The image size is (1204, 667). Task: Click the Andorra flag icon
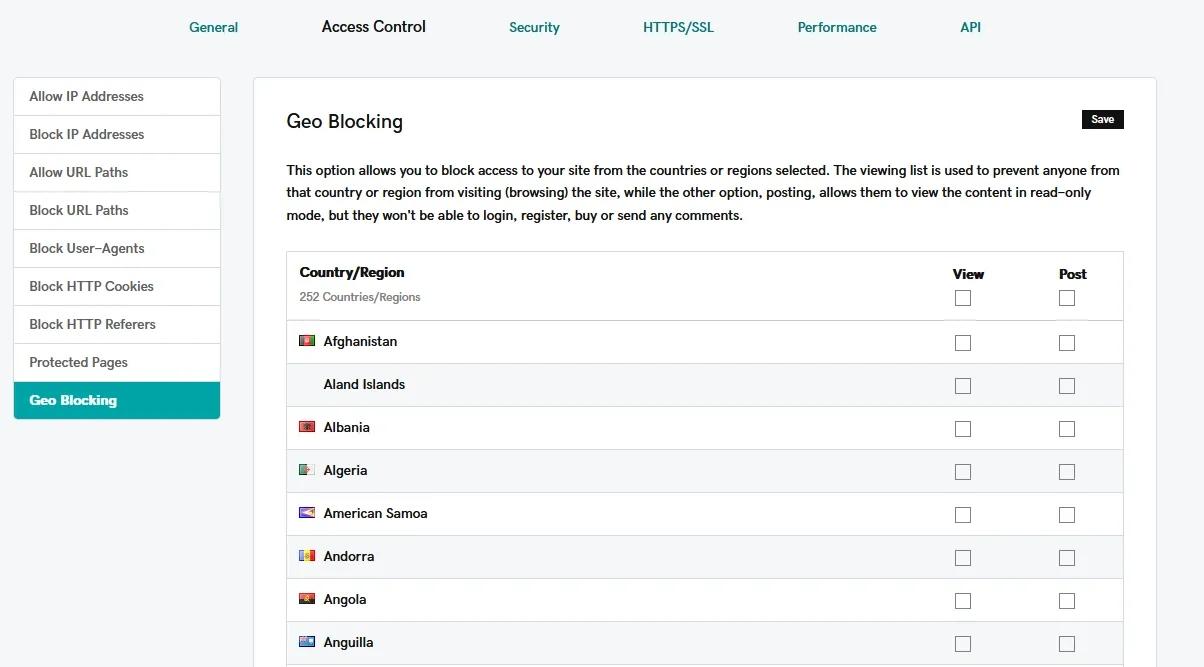tap(307, 556)
